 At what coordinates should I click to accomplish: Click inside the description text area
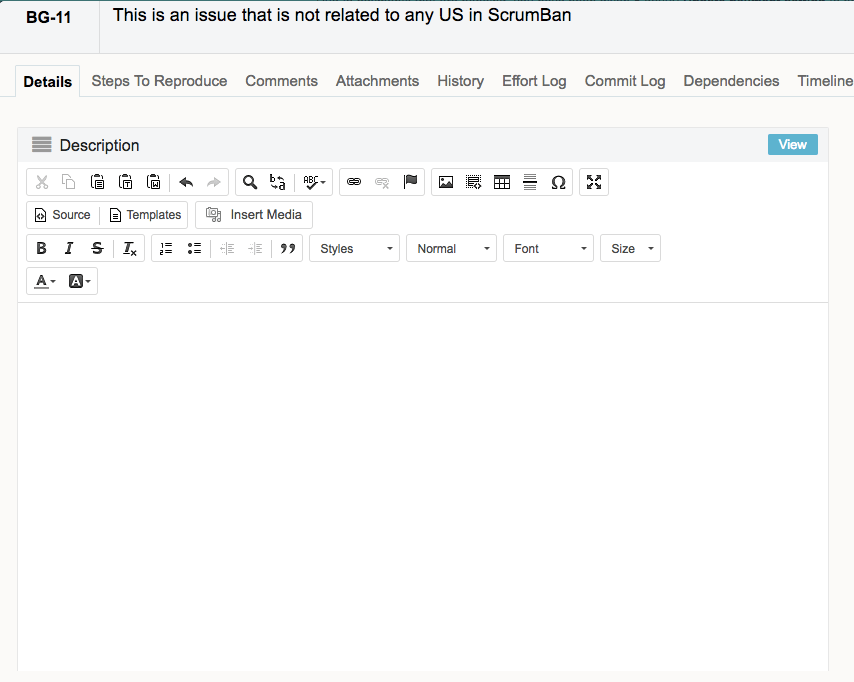423,486
